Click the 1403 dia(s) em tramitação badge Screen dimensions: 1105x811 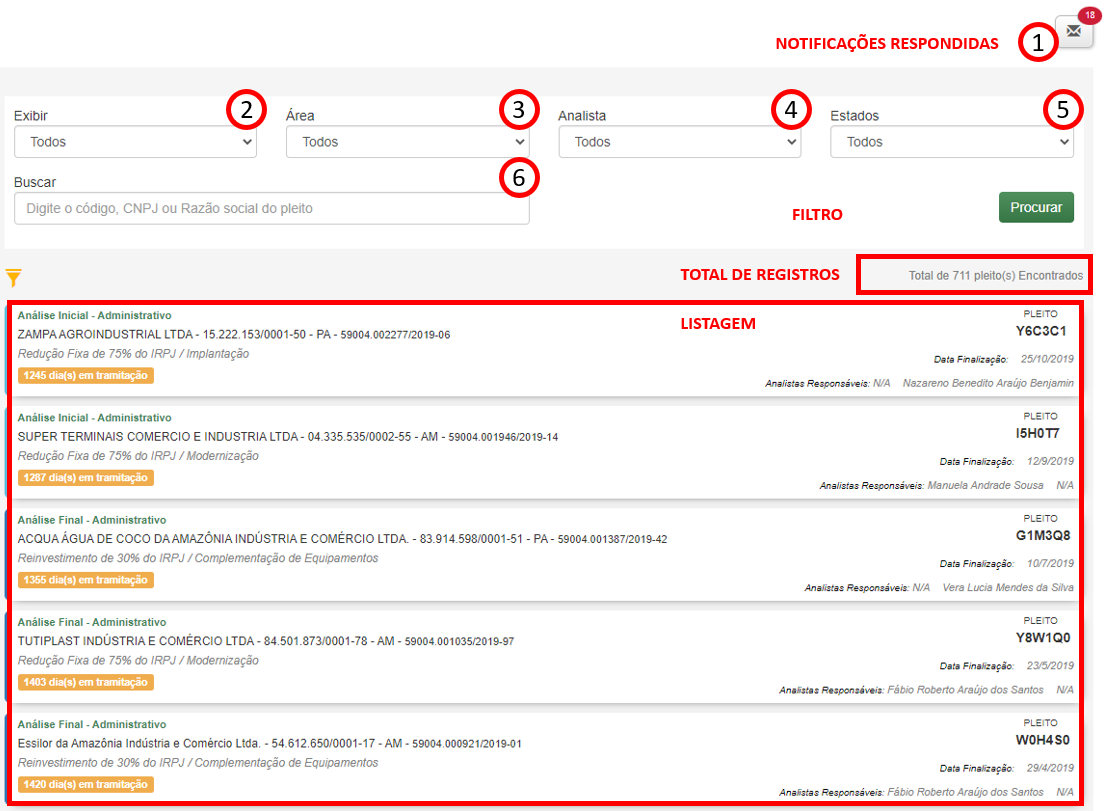85,682
